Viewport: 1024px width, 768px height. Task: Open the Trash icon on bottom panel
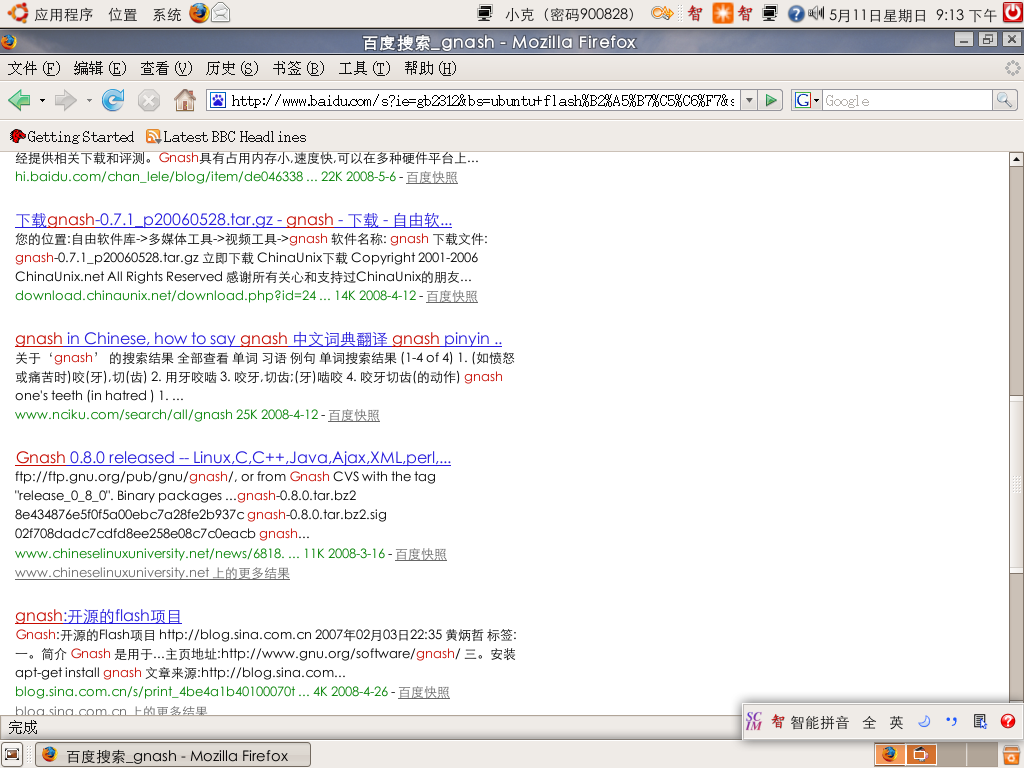point(1011,755)
